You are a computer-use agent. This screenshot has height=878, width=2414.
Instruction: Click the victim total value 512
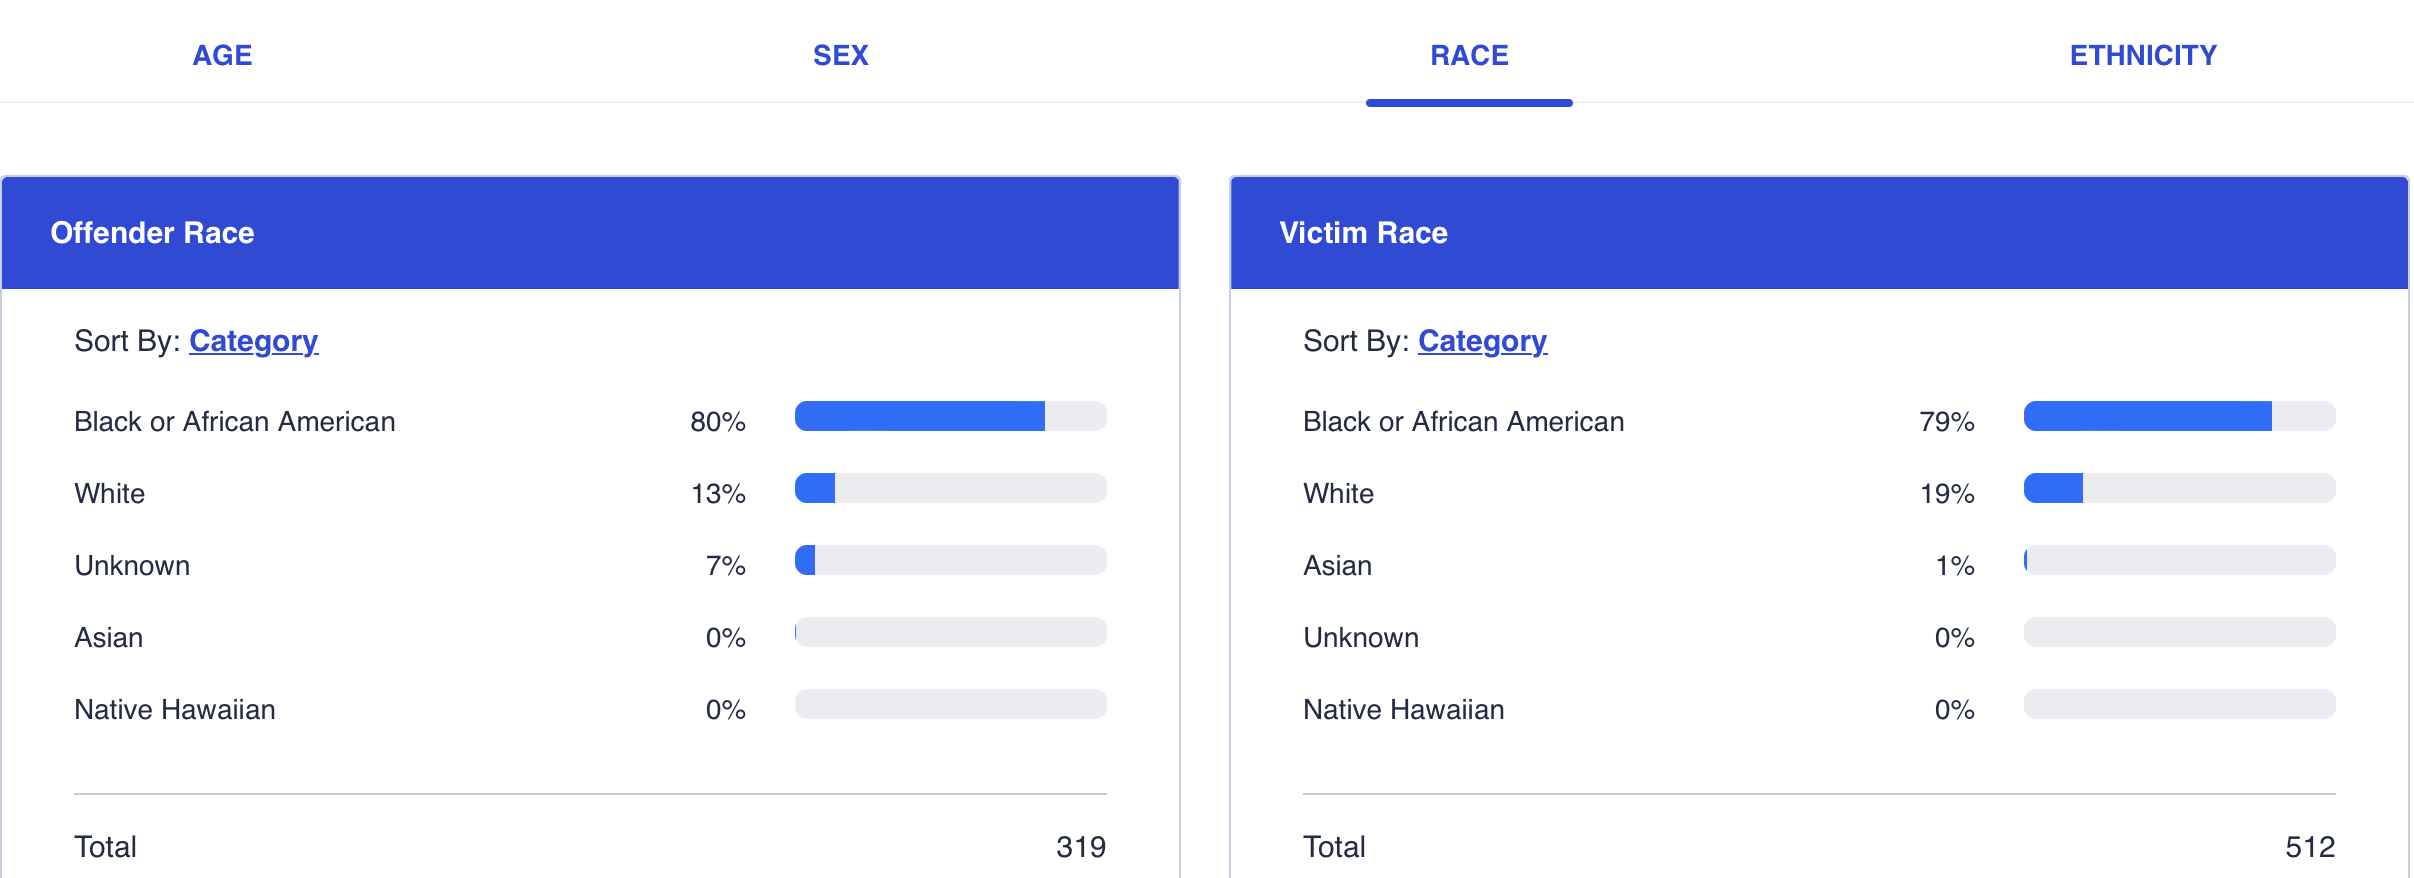click(2309, 847)
